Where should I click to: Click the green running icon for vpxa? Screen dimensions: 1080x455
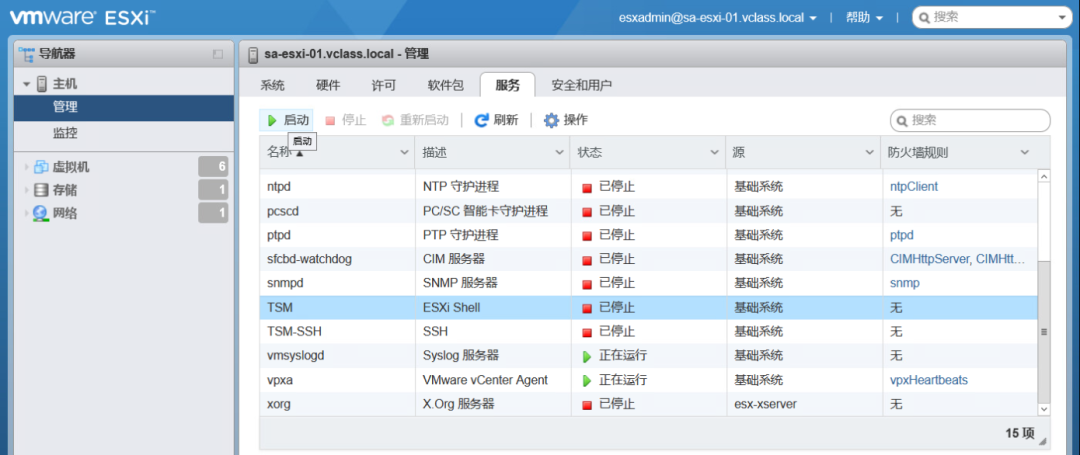point(588,381)
